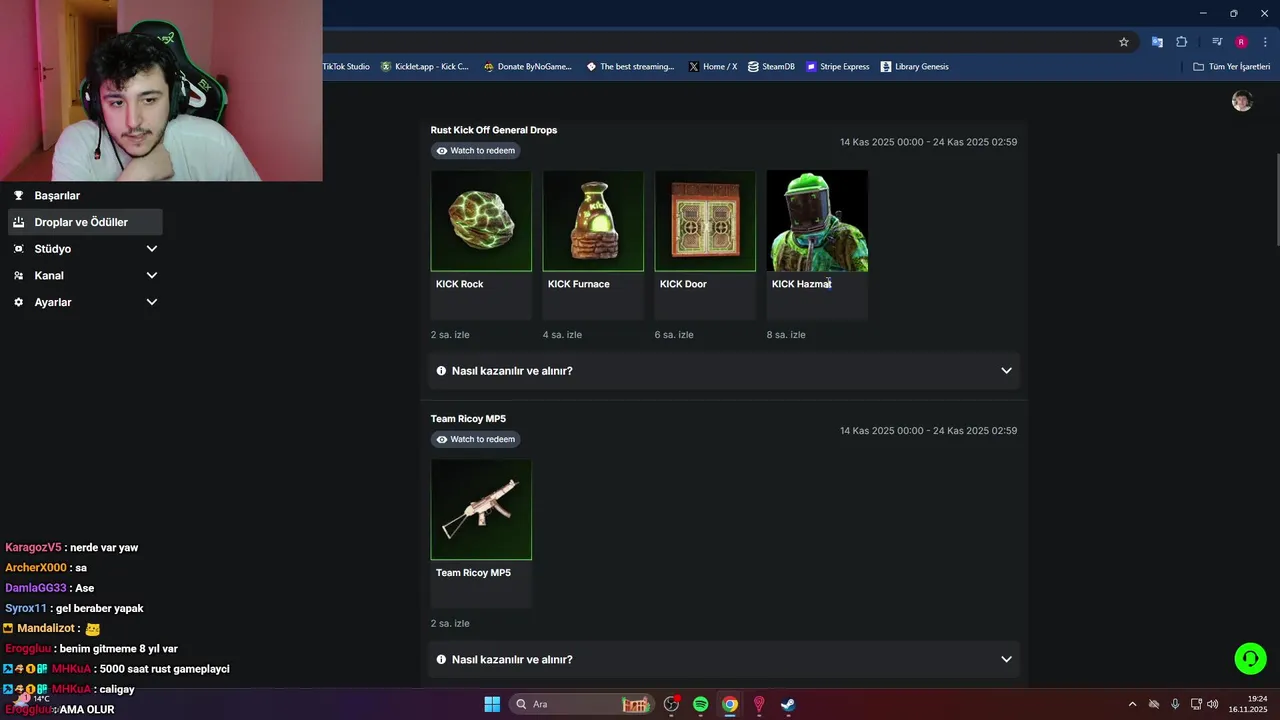Open the Library Genesis bookmark

pyautogui.click(x=914, y=67)
